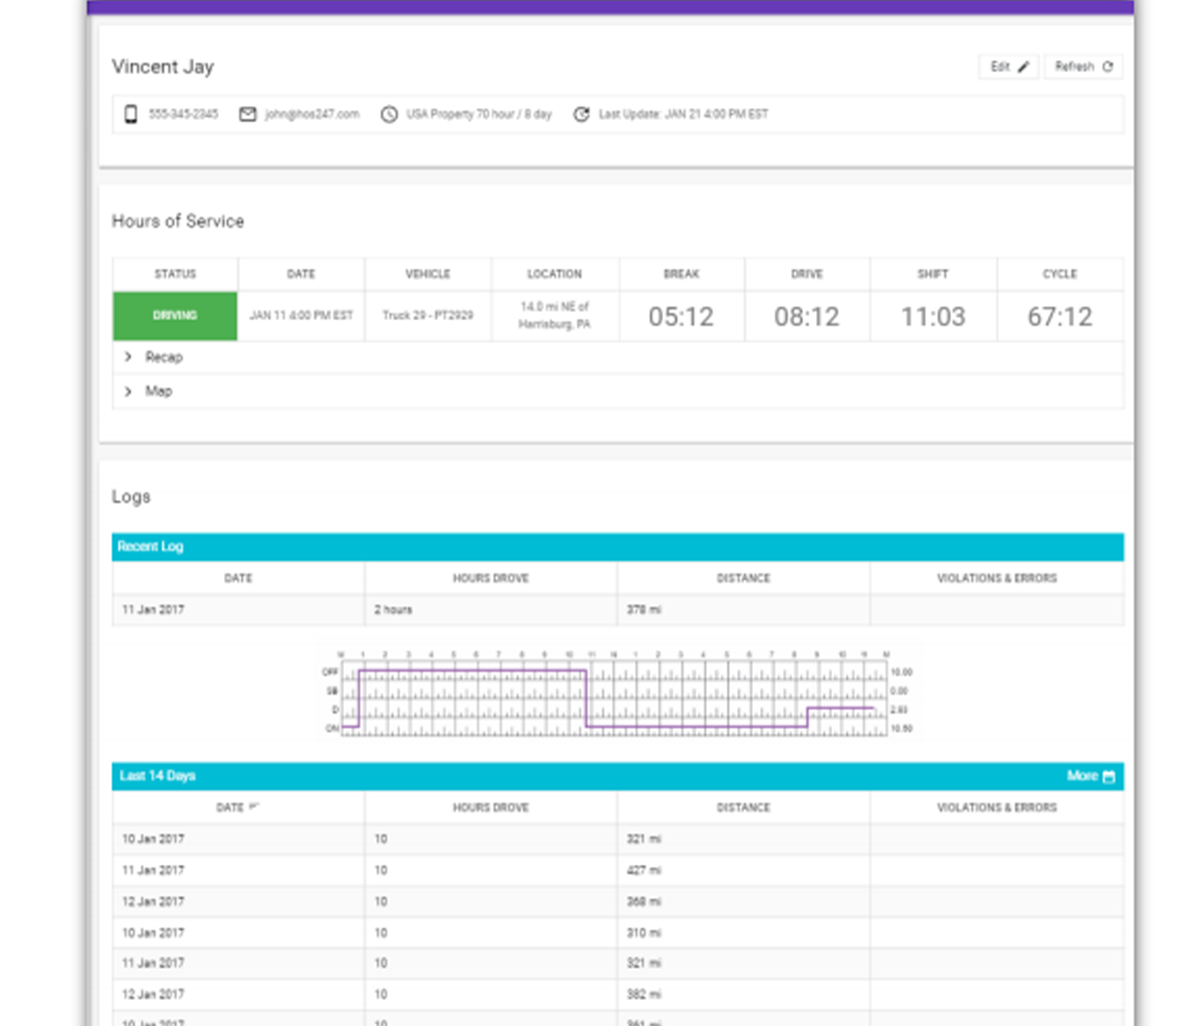Click the clock icon near USA Property
The height and width of the screenshot is (1026, 1200).
point(389,114)
